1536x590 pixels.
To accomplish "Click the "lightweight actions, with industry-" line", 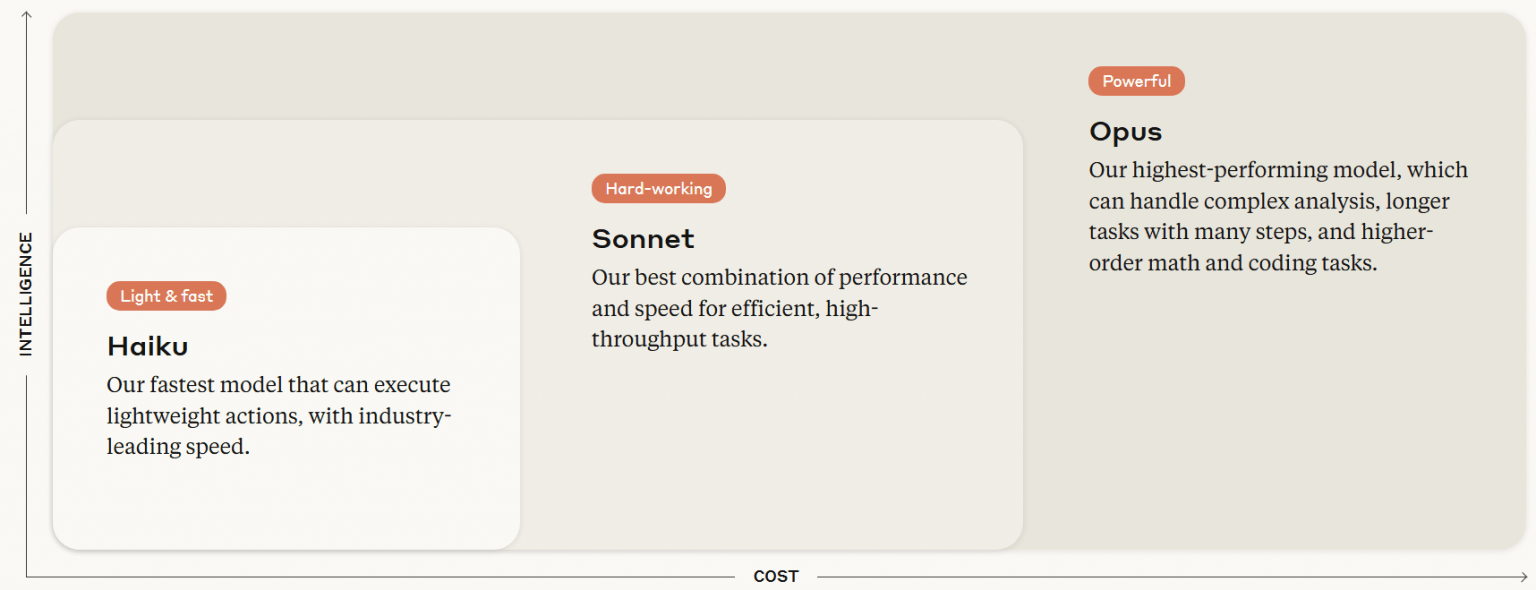I will click(x=279, y=416).
